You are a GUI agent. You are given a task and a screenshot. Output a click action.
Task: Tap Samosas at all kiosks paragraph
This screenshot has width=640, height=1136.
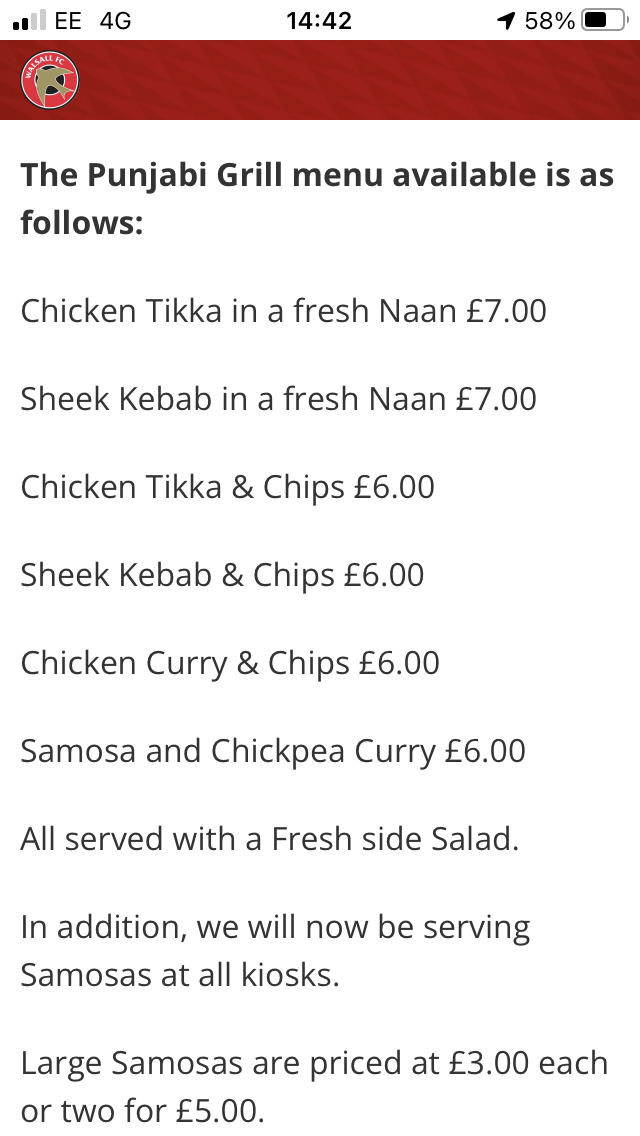[x=275, y=951]
